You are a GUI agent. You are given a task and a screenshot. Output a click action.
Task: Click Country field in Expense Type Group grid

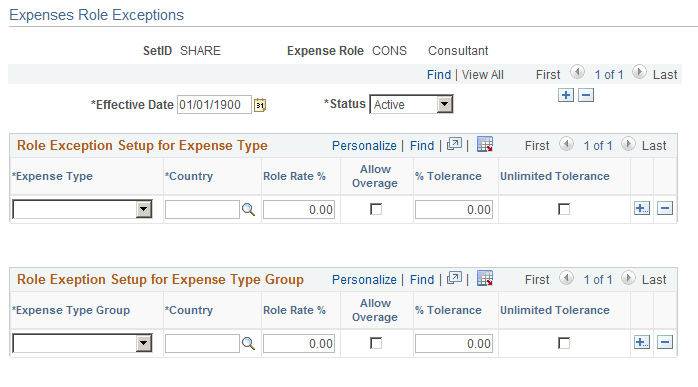(x=202, y=343)
